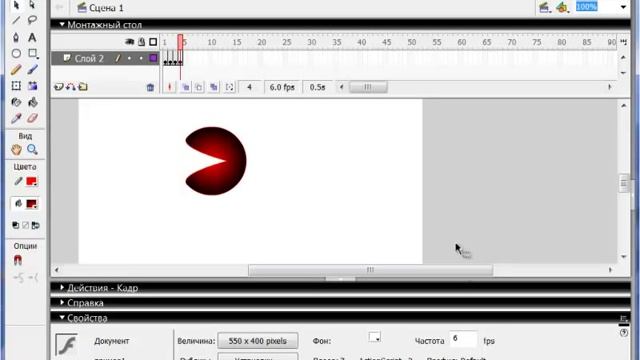Click the 6.0 fps frame rate display

[282, 87]
